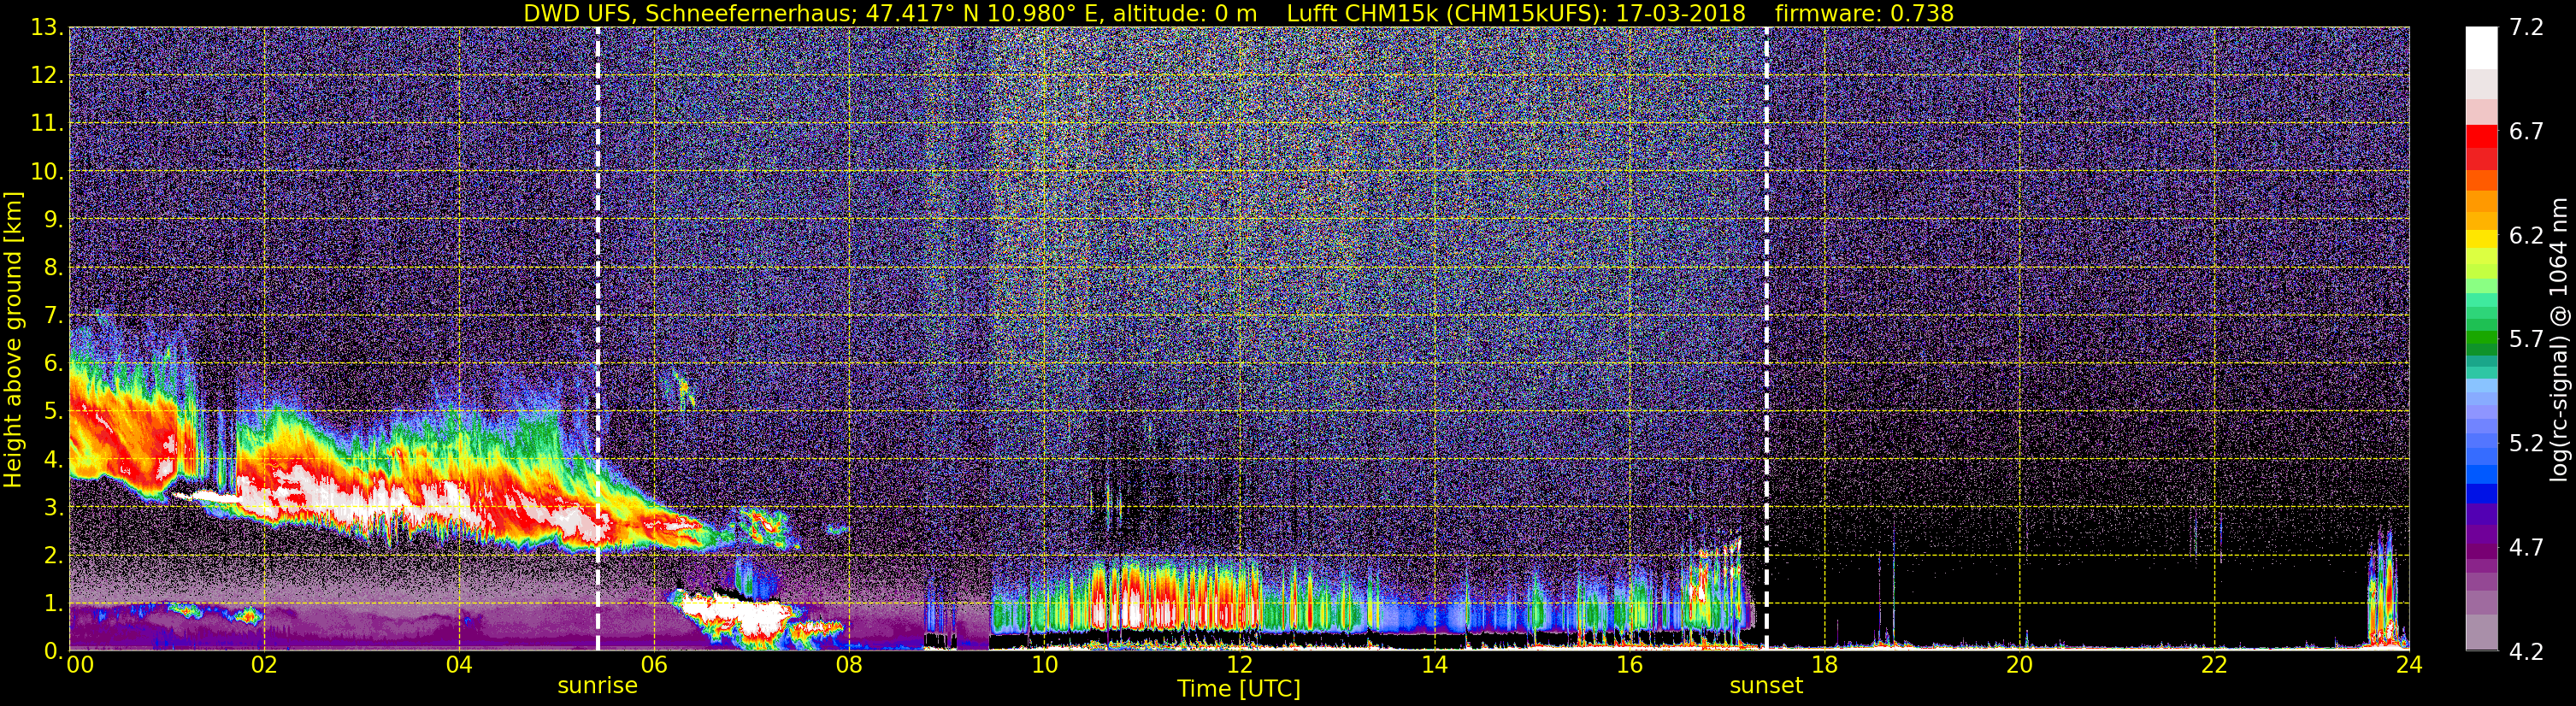Viewport: 2576px width, 706px height.
Task: Click the x-axis tick label '16'
Action: (1629, 665)
